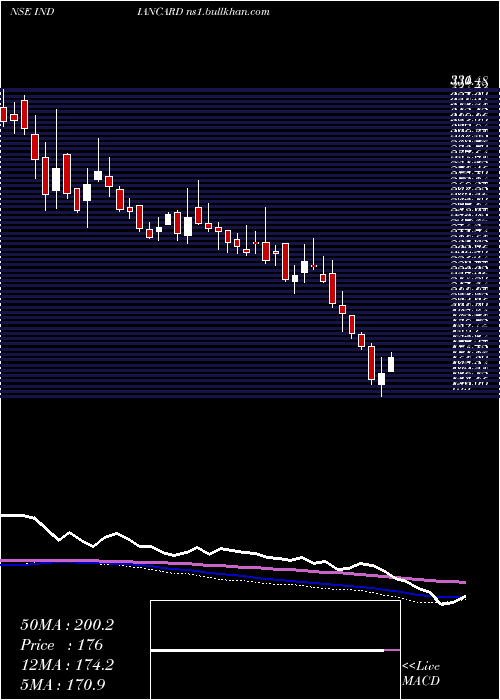Click the "<<Live MACD" label

(x=421, y=674)
